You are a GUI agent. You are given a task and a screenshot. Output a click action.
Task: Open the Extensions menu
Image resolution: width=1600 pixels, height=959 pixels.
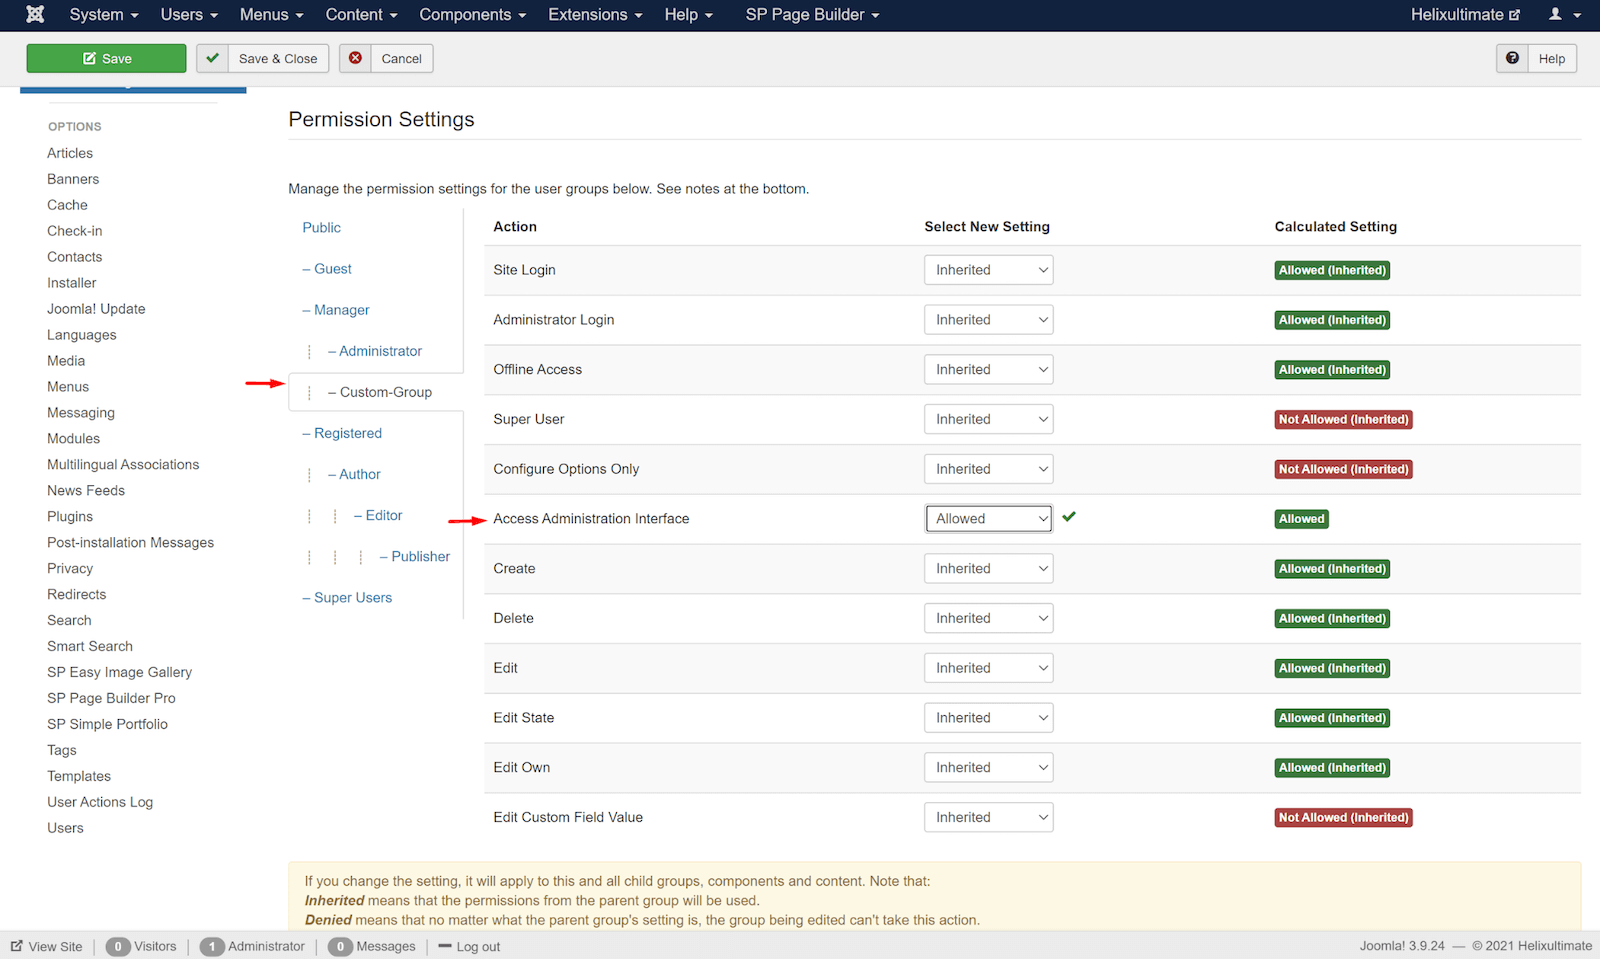coord(595,14)
